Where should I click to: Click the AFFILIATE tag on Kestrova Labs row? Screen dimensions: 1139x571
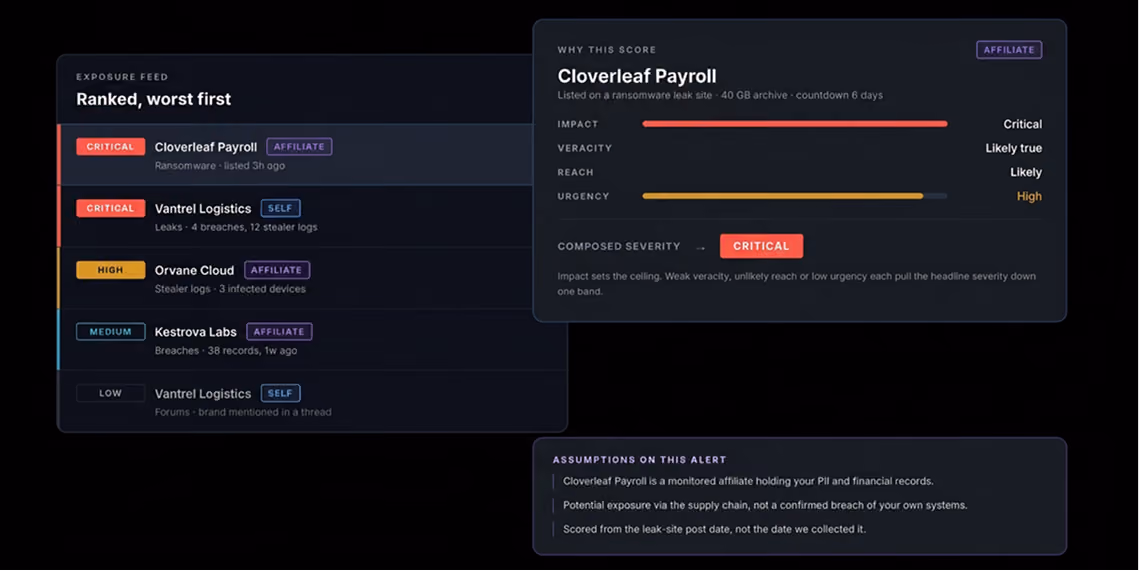coord(279,332)
